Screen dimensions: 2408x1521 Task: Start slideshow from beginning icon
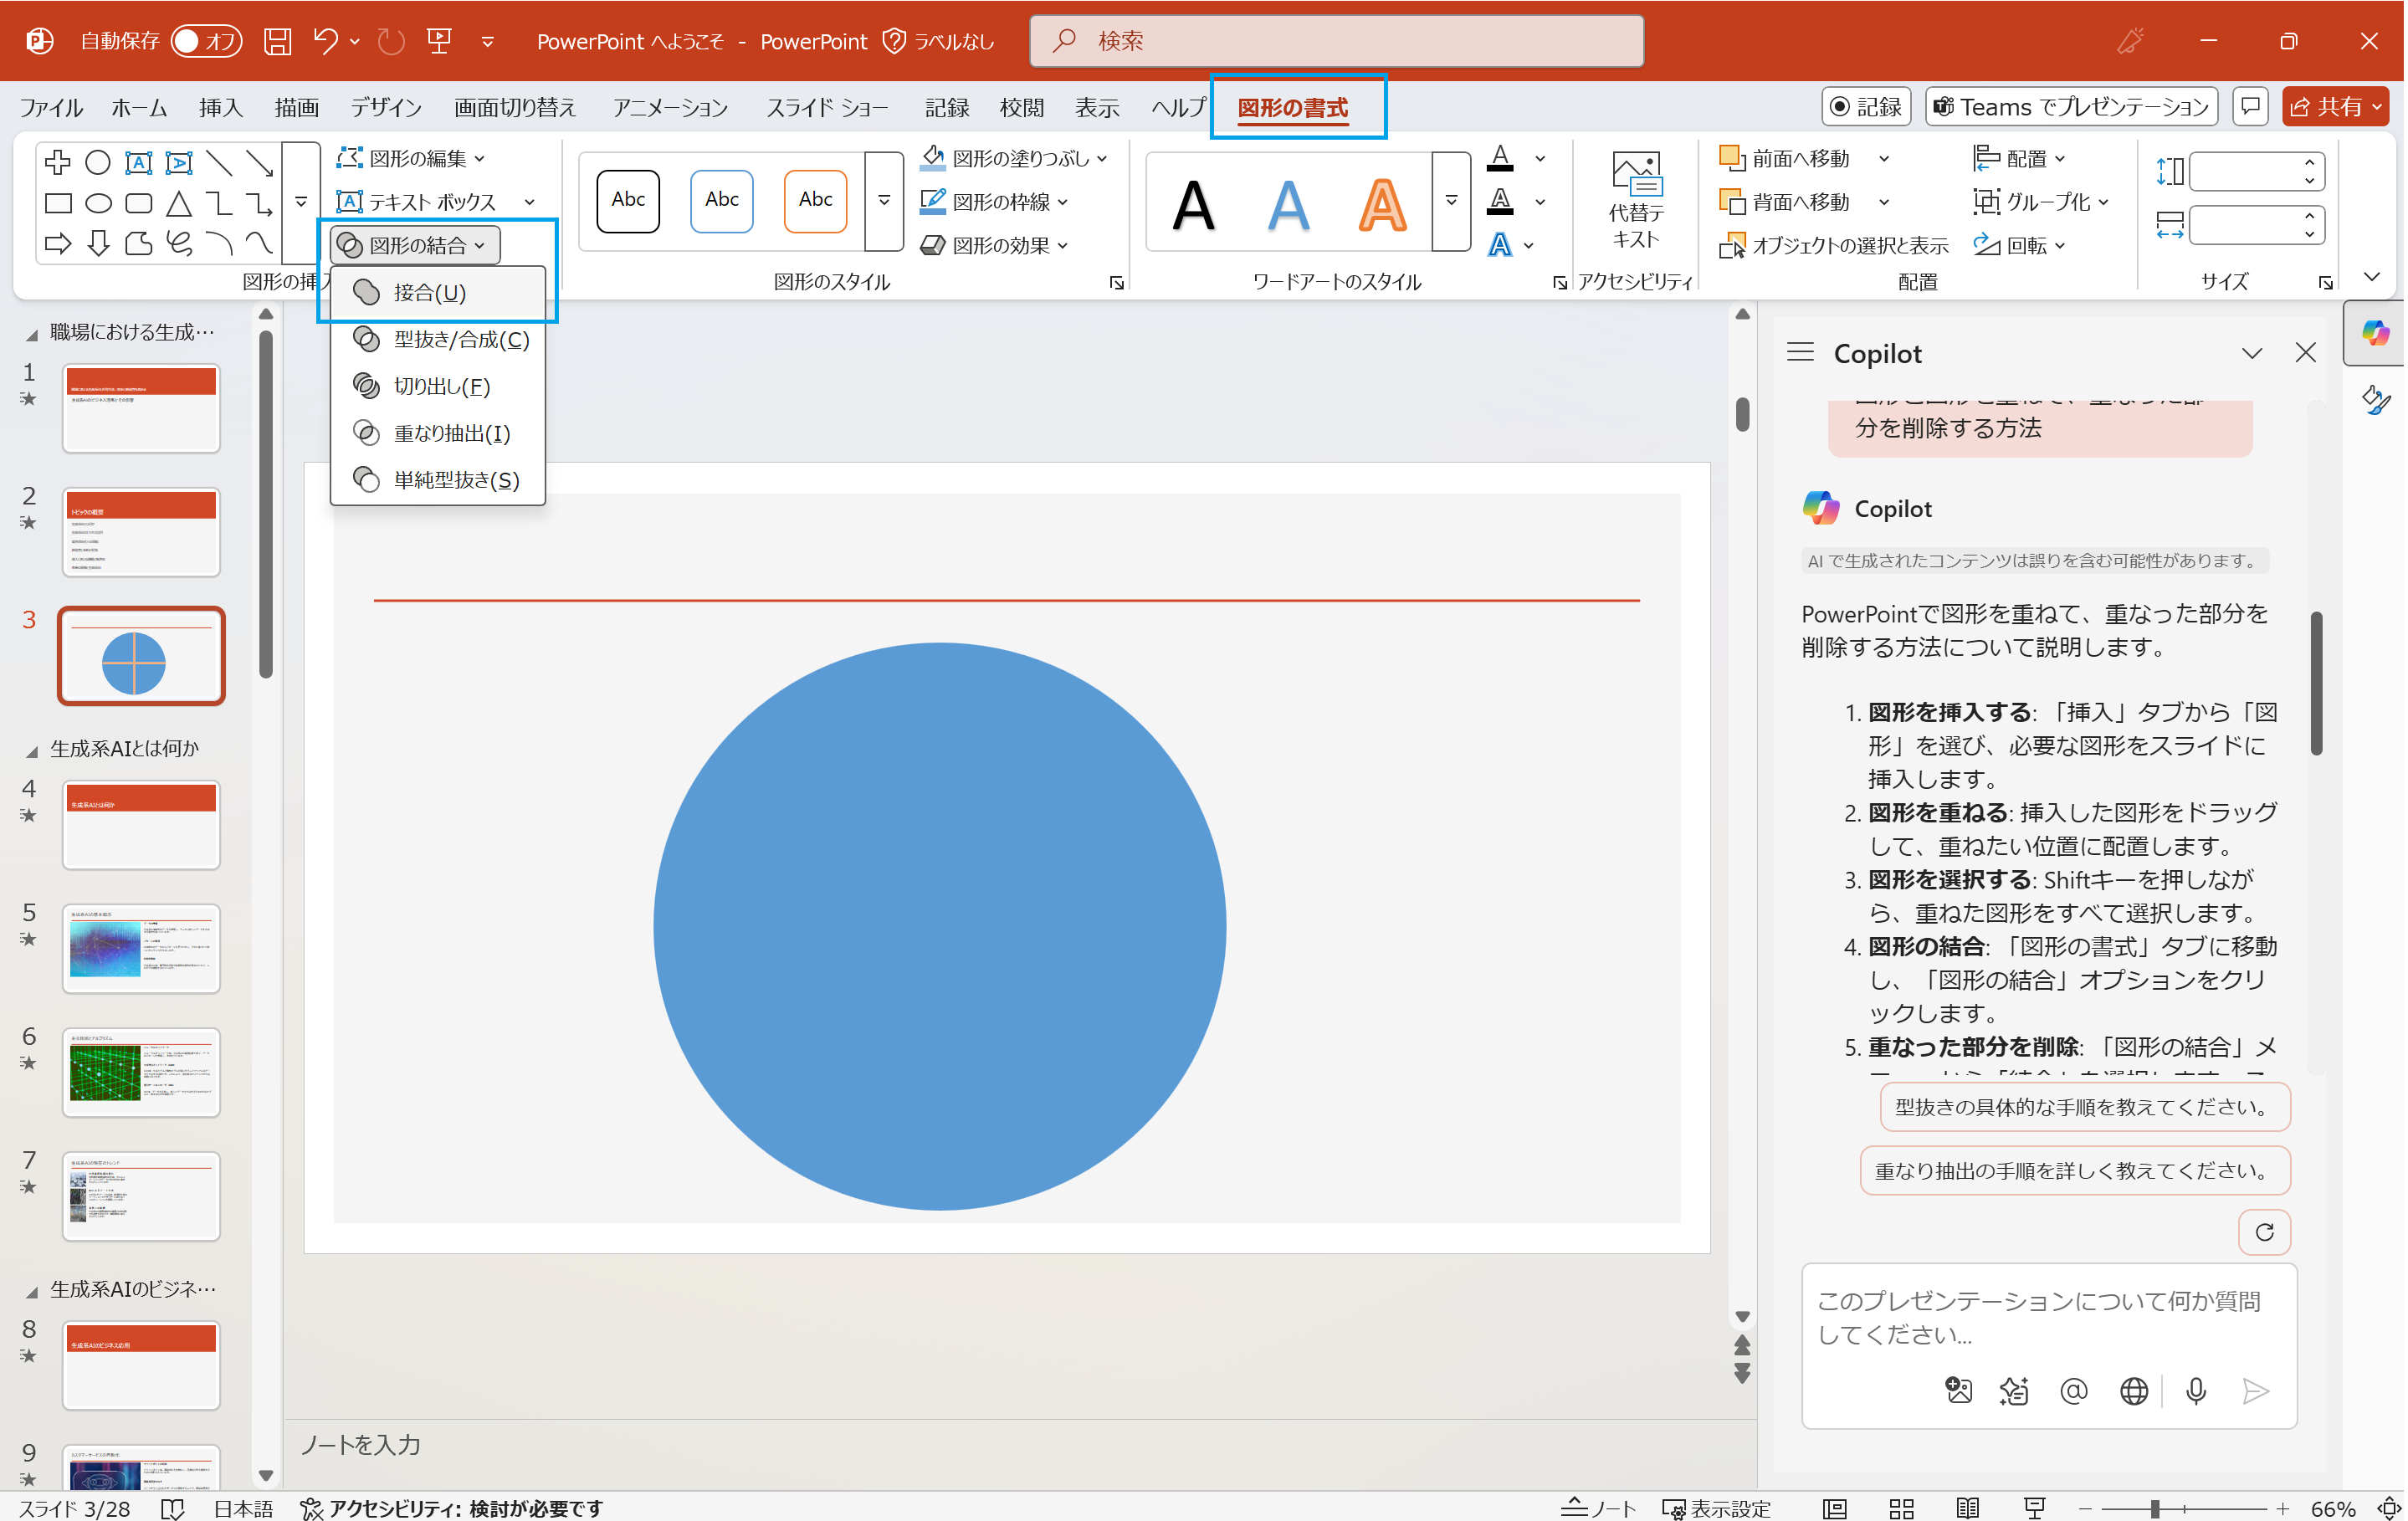click(x=439, y=41)
